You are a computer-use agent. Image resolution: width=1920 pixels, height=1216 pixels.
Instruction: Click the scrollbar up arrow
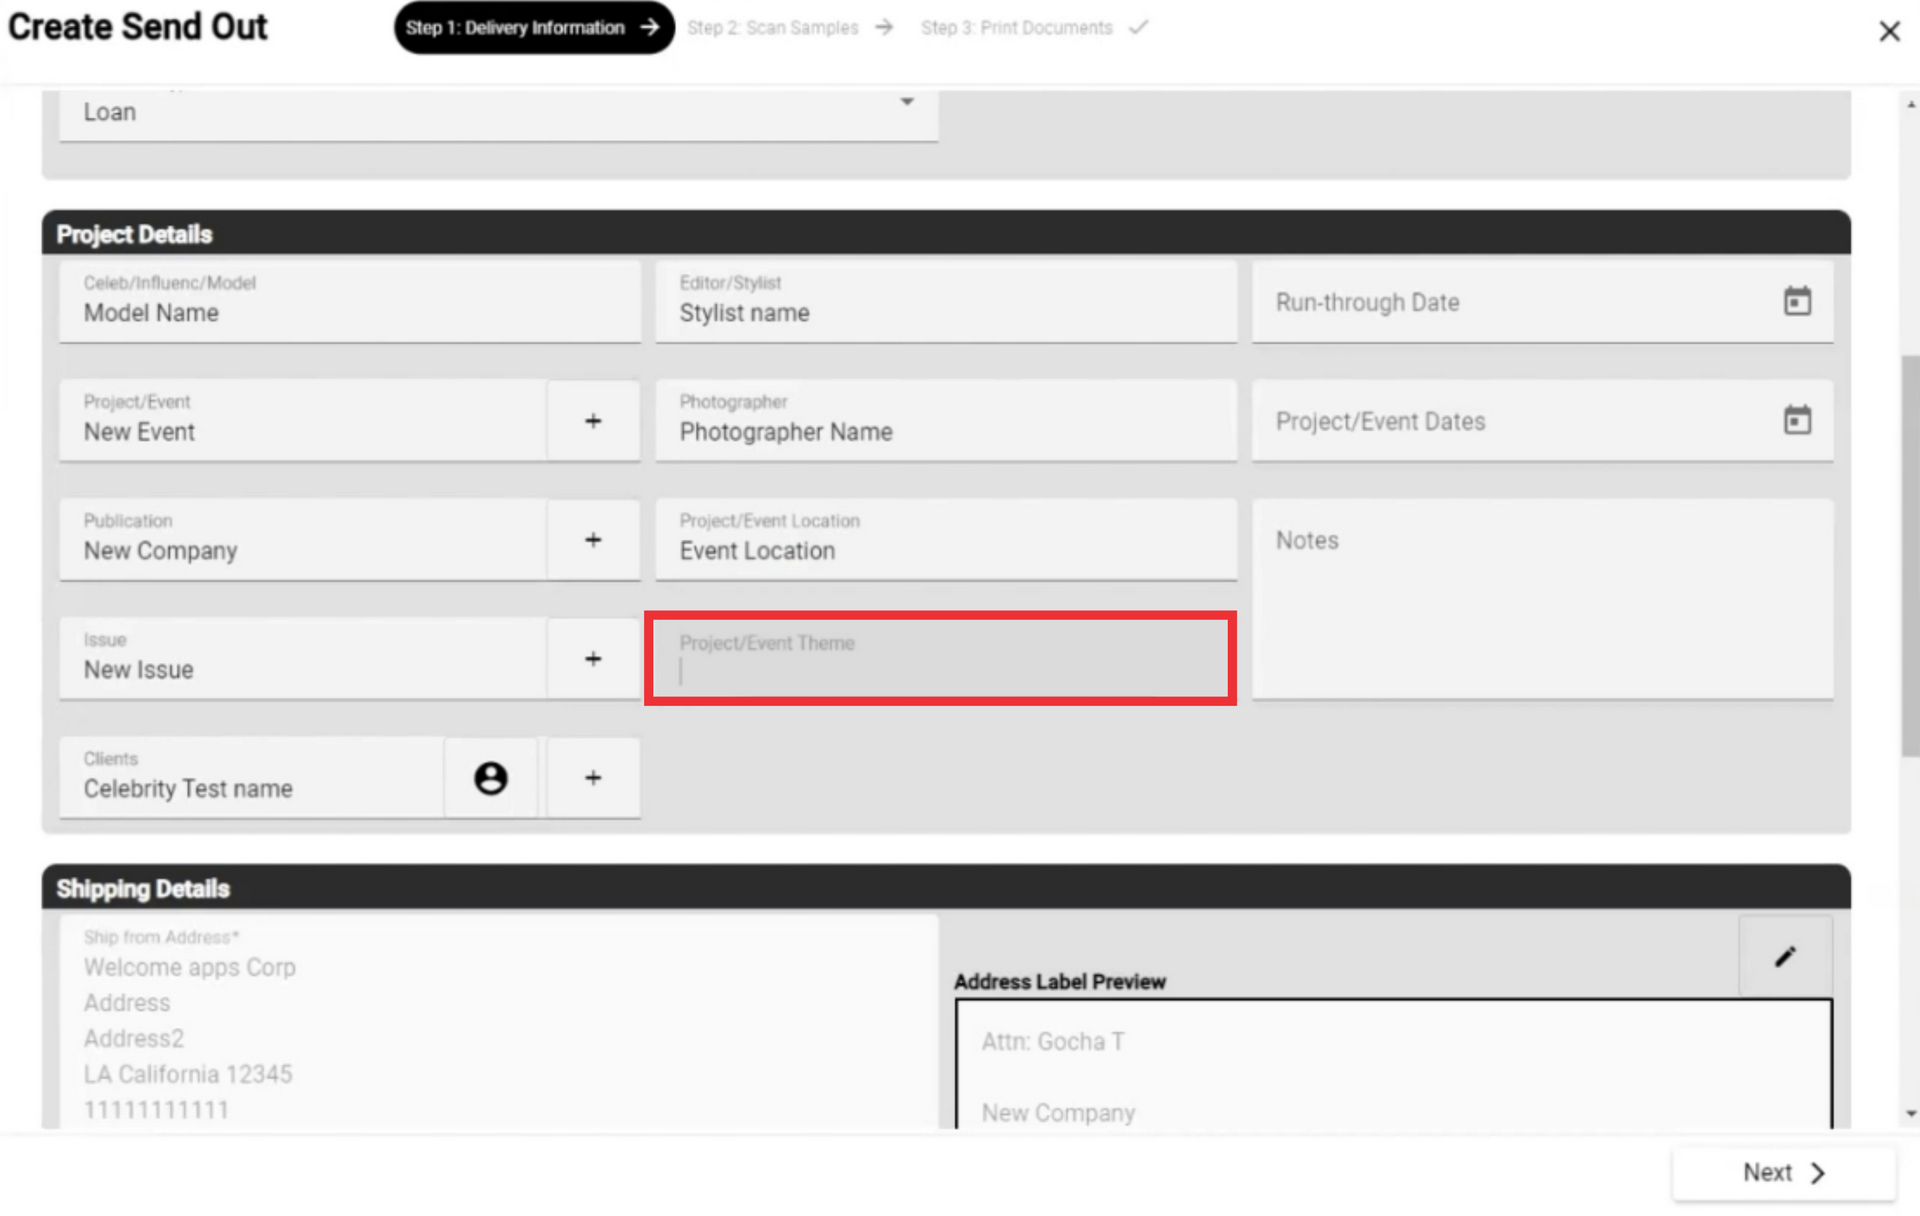click(x=1911, y=104)
